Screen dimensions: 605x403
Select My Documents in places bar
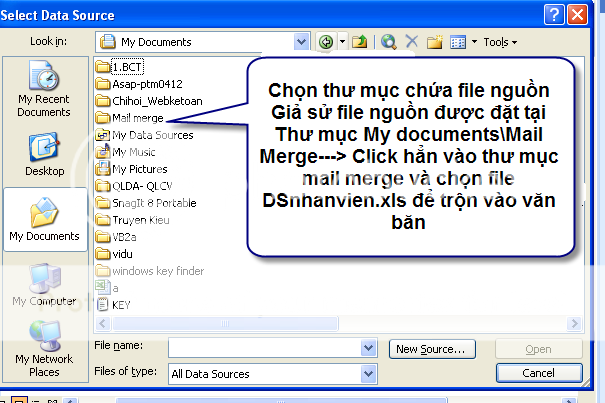tap(45, 219)
